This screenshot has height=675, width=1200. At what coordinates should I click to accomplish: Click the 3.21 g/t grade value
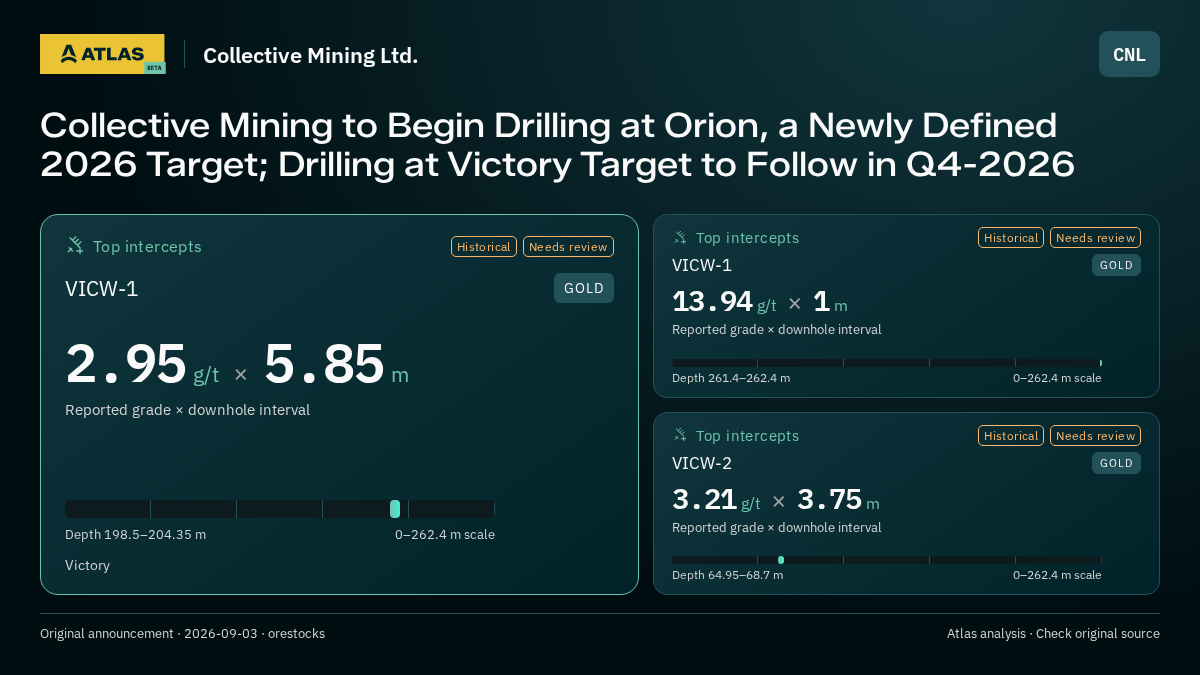pos(716,500)
